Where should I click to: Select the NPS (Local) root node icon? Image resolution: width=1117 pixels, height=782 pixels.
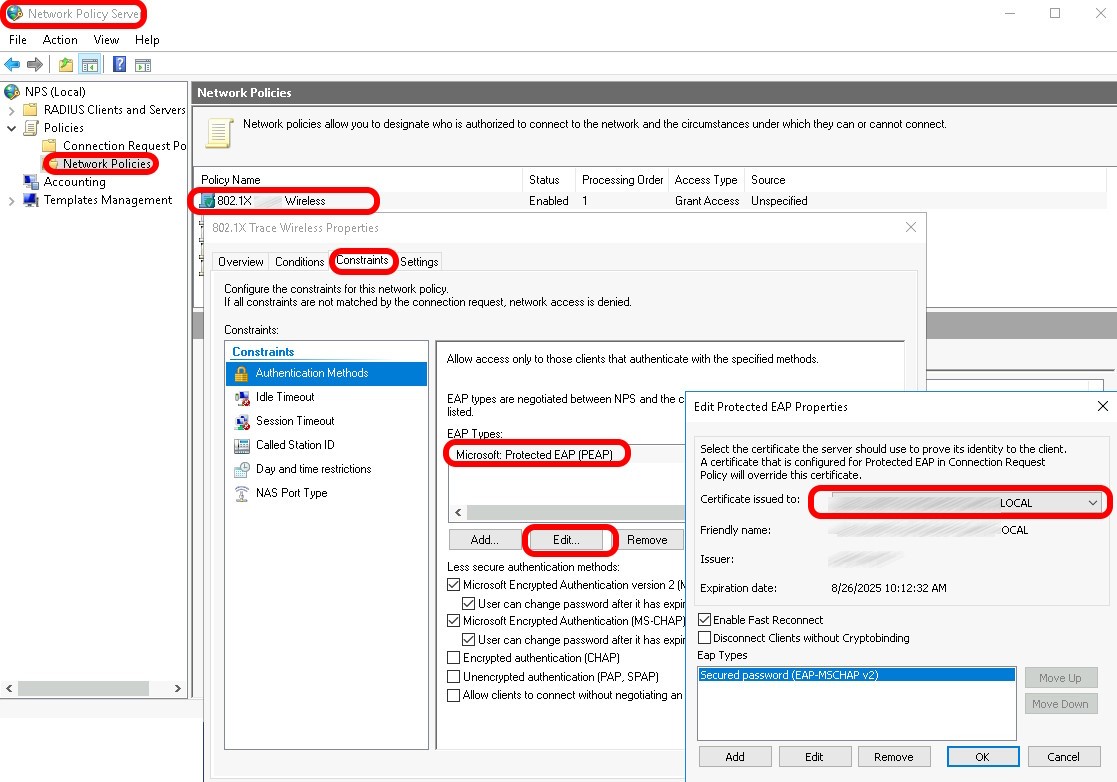pos(12,92)
